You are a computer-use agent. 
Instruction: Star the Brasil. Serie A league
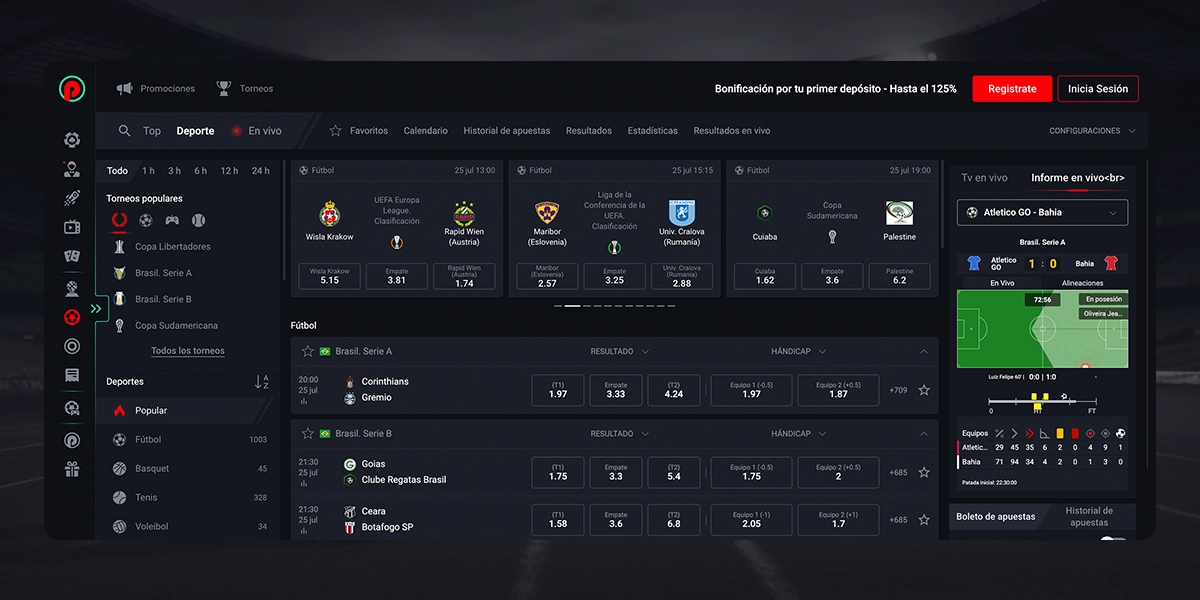tap(308, 352)
